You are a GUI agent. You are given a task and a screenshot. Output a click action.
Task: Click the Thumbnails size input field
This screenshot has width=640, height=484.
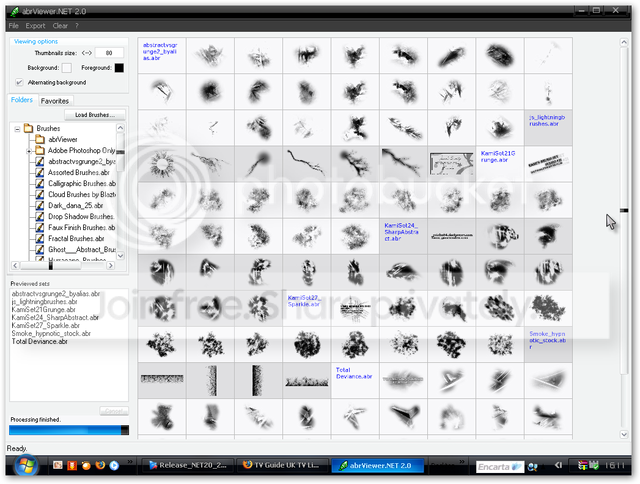[109, 53]
